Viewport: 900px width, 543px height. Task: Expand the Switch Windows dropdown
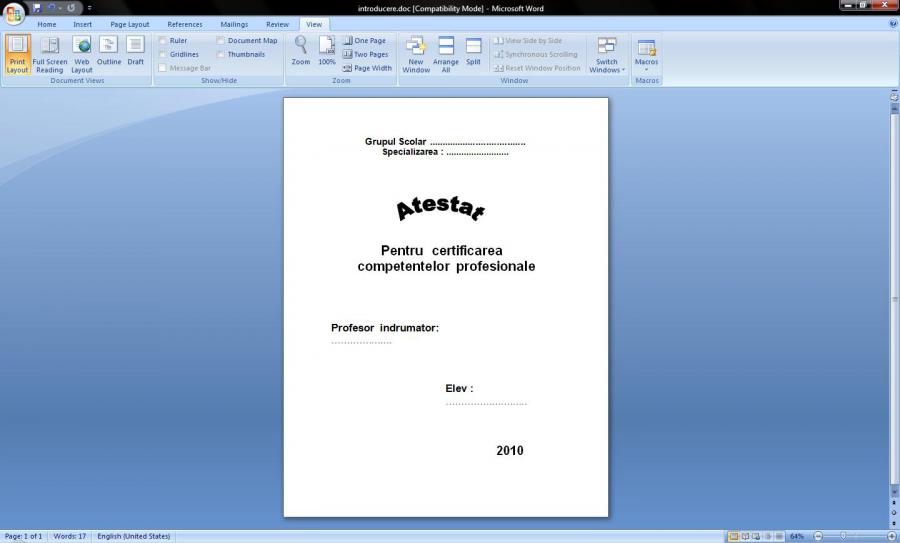click(607, 55)
